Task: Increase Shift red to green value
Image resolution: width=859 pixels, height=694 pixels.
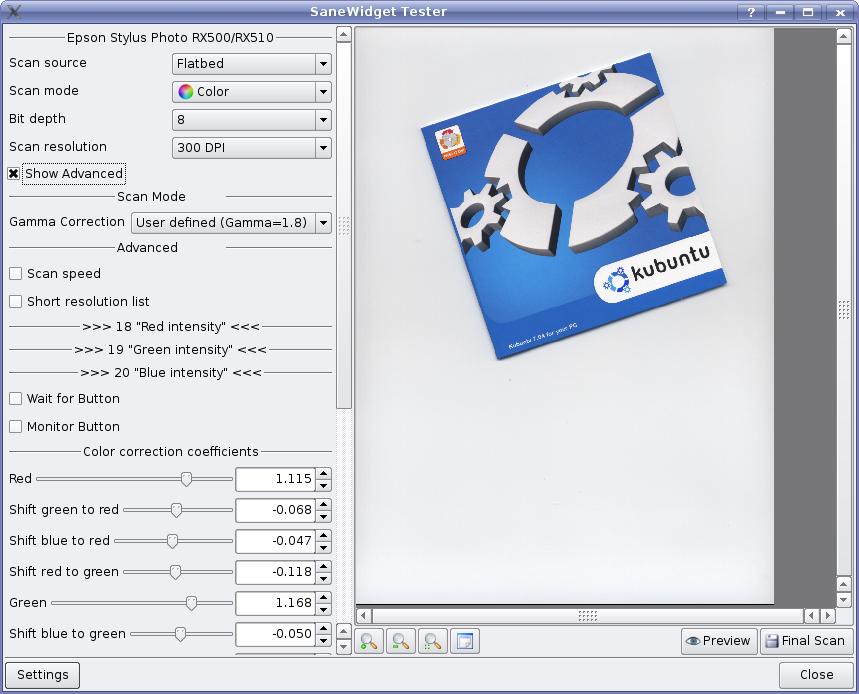Action: click(324, 566)
